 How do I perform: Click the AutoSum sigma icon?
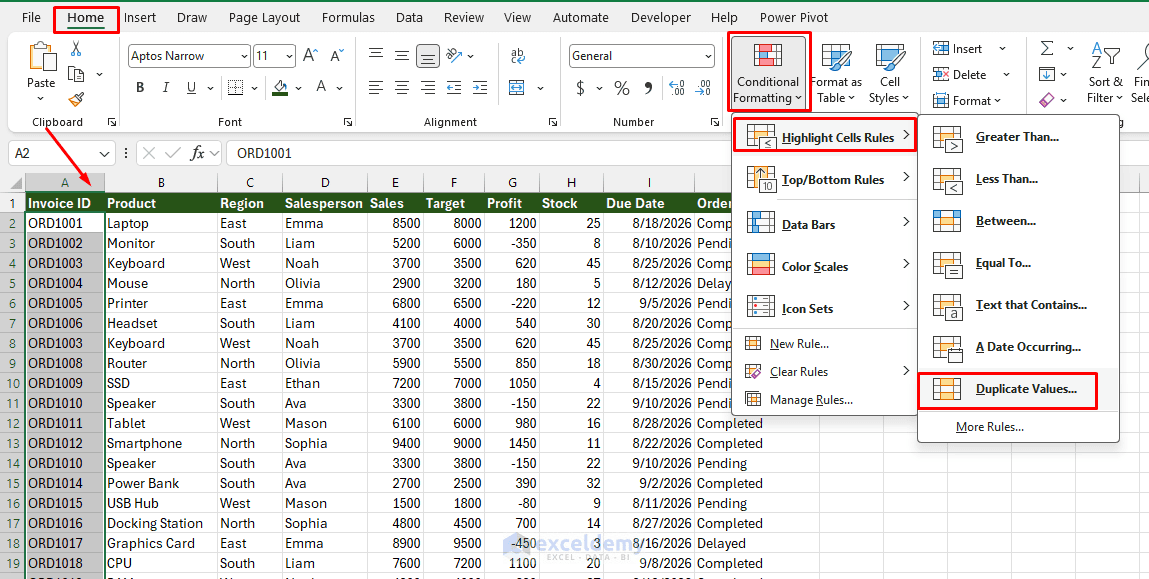pyautogui.click(x=1047, y=48)
